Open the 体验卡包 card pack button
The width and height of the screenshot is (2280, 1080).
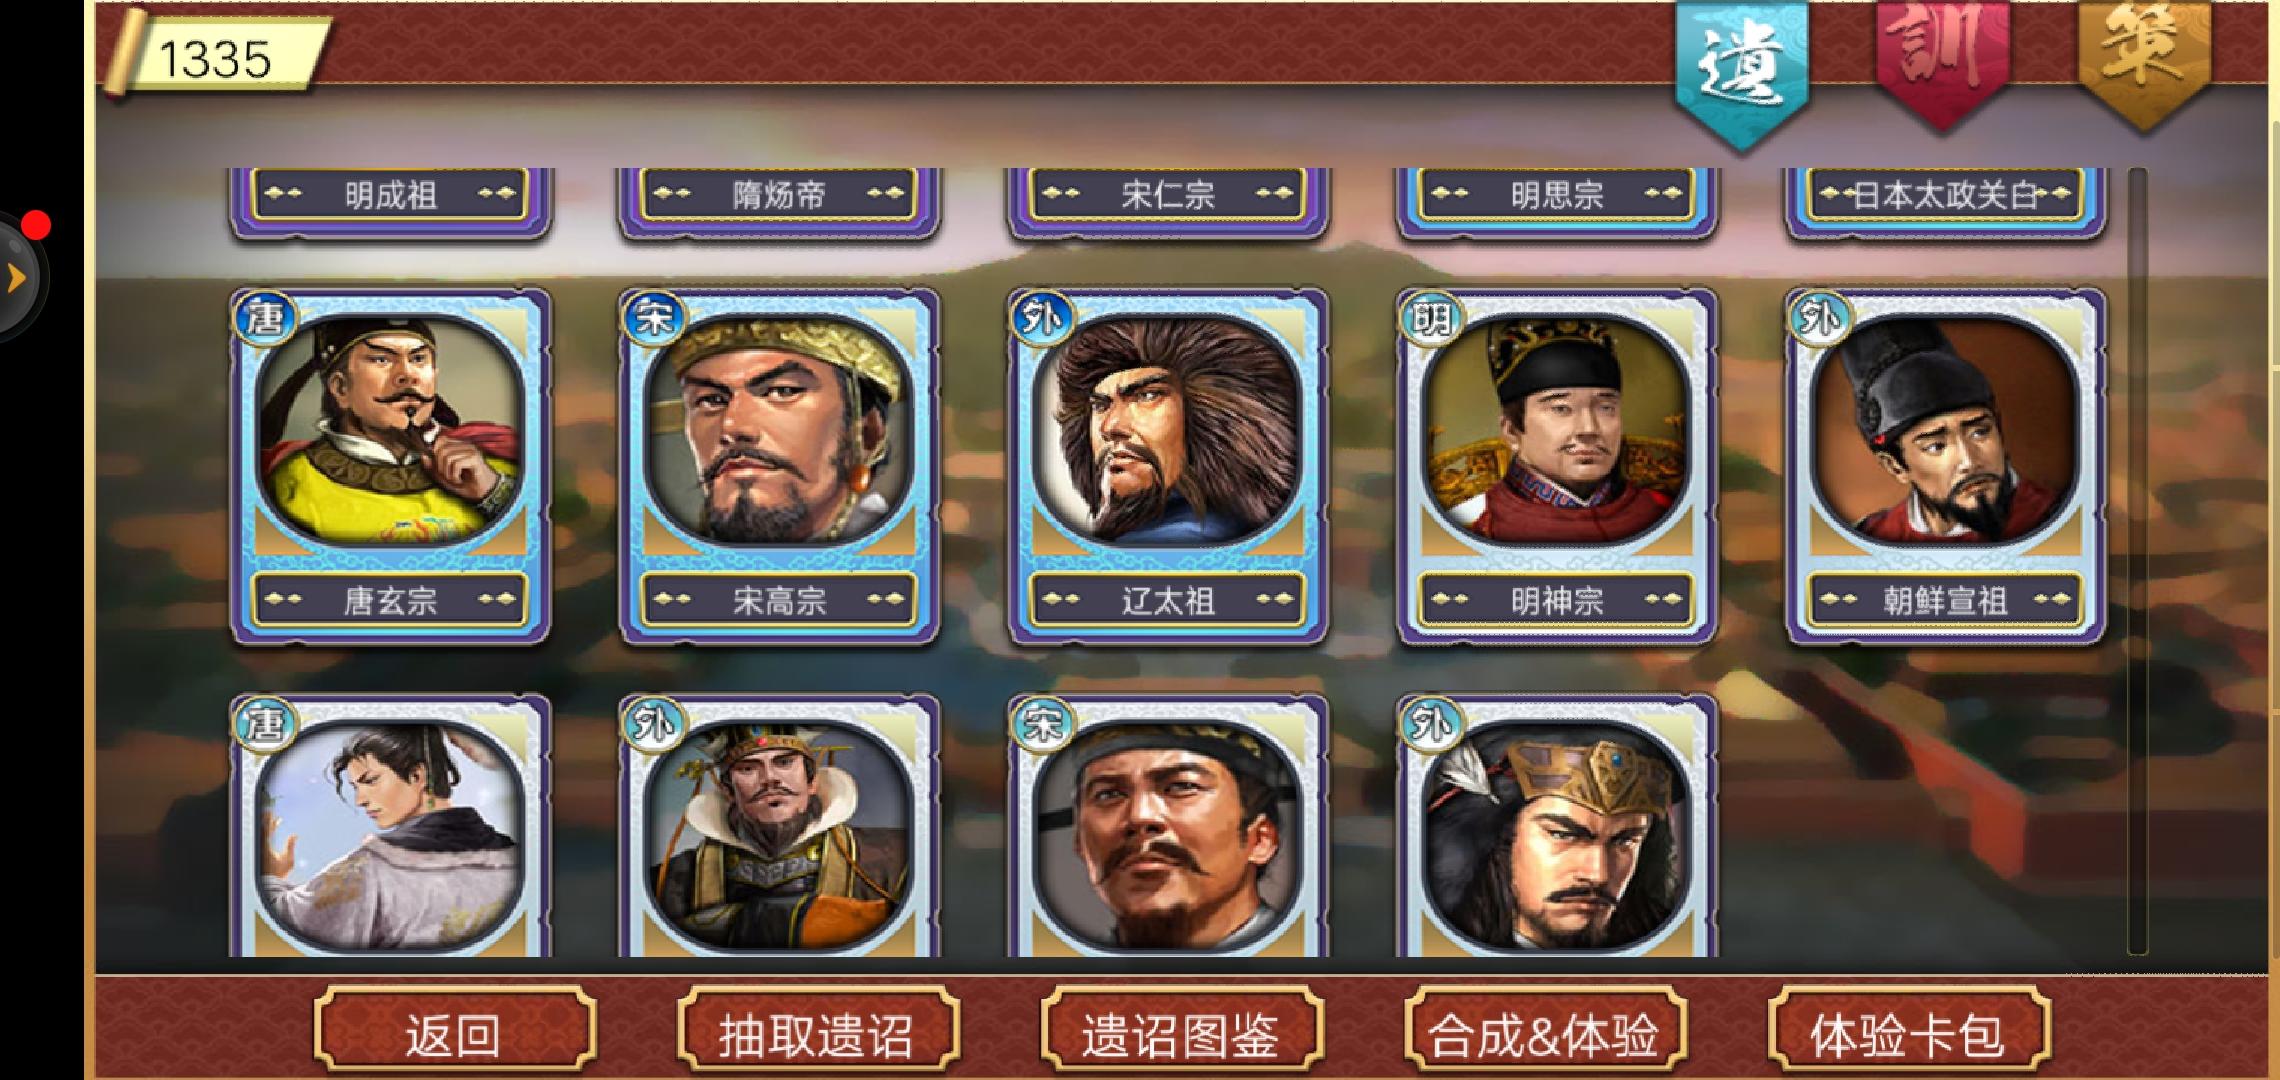click(1908, 1033)
